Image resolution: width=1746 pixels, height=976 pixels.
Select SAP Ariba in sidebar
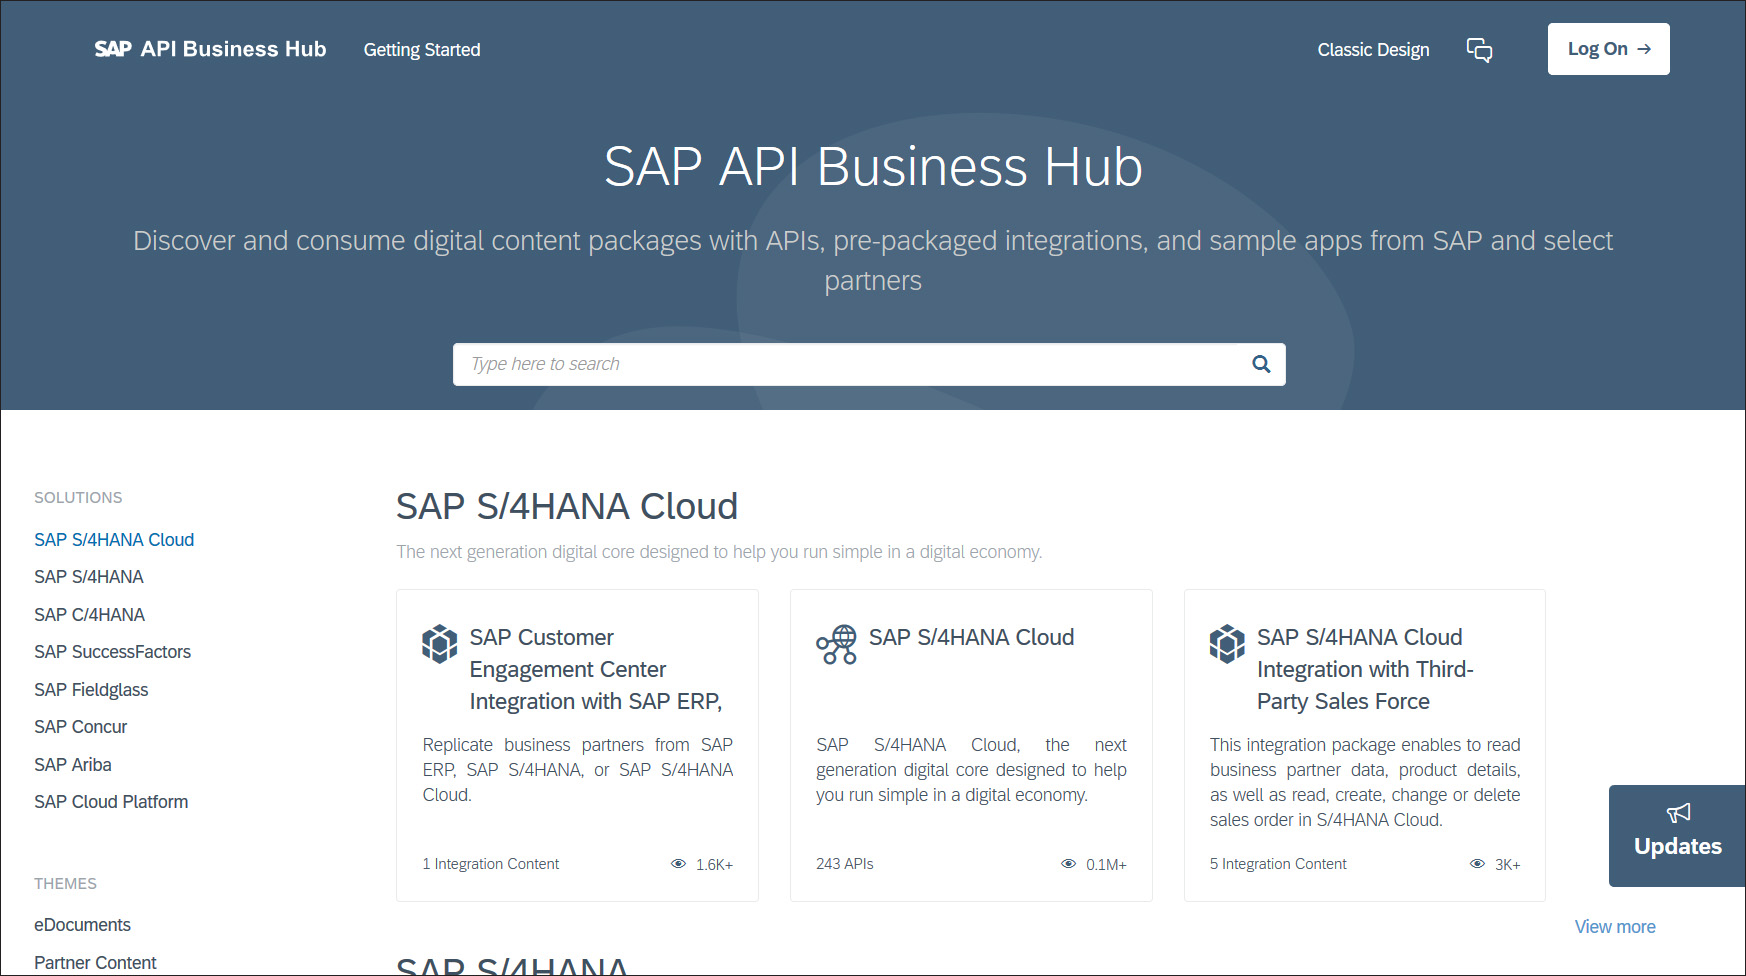click(x=73, y=765)
